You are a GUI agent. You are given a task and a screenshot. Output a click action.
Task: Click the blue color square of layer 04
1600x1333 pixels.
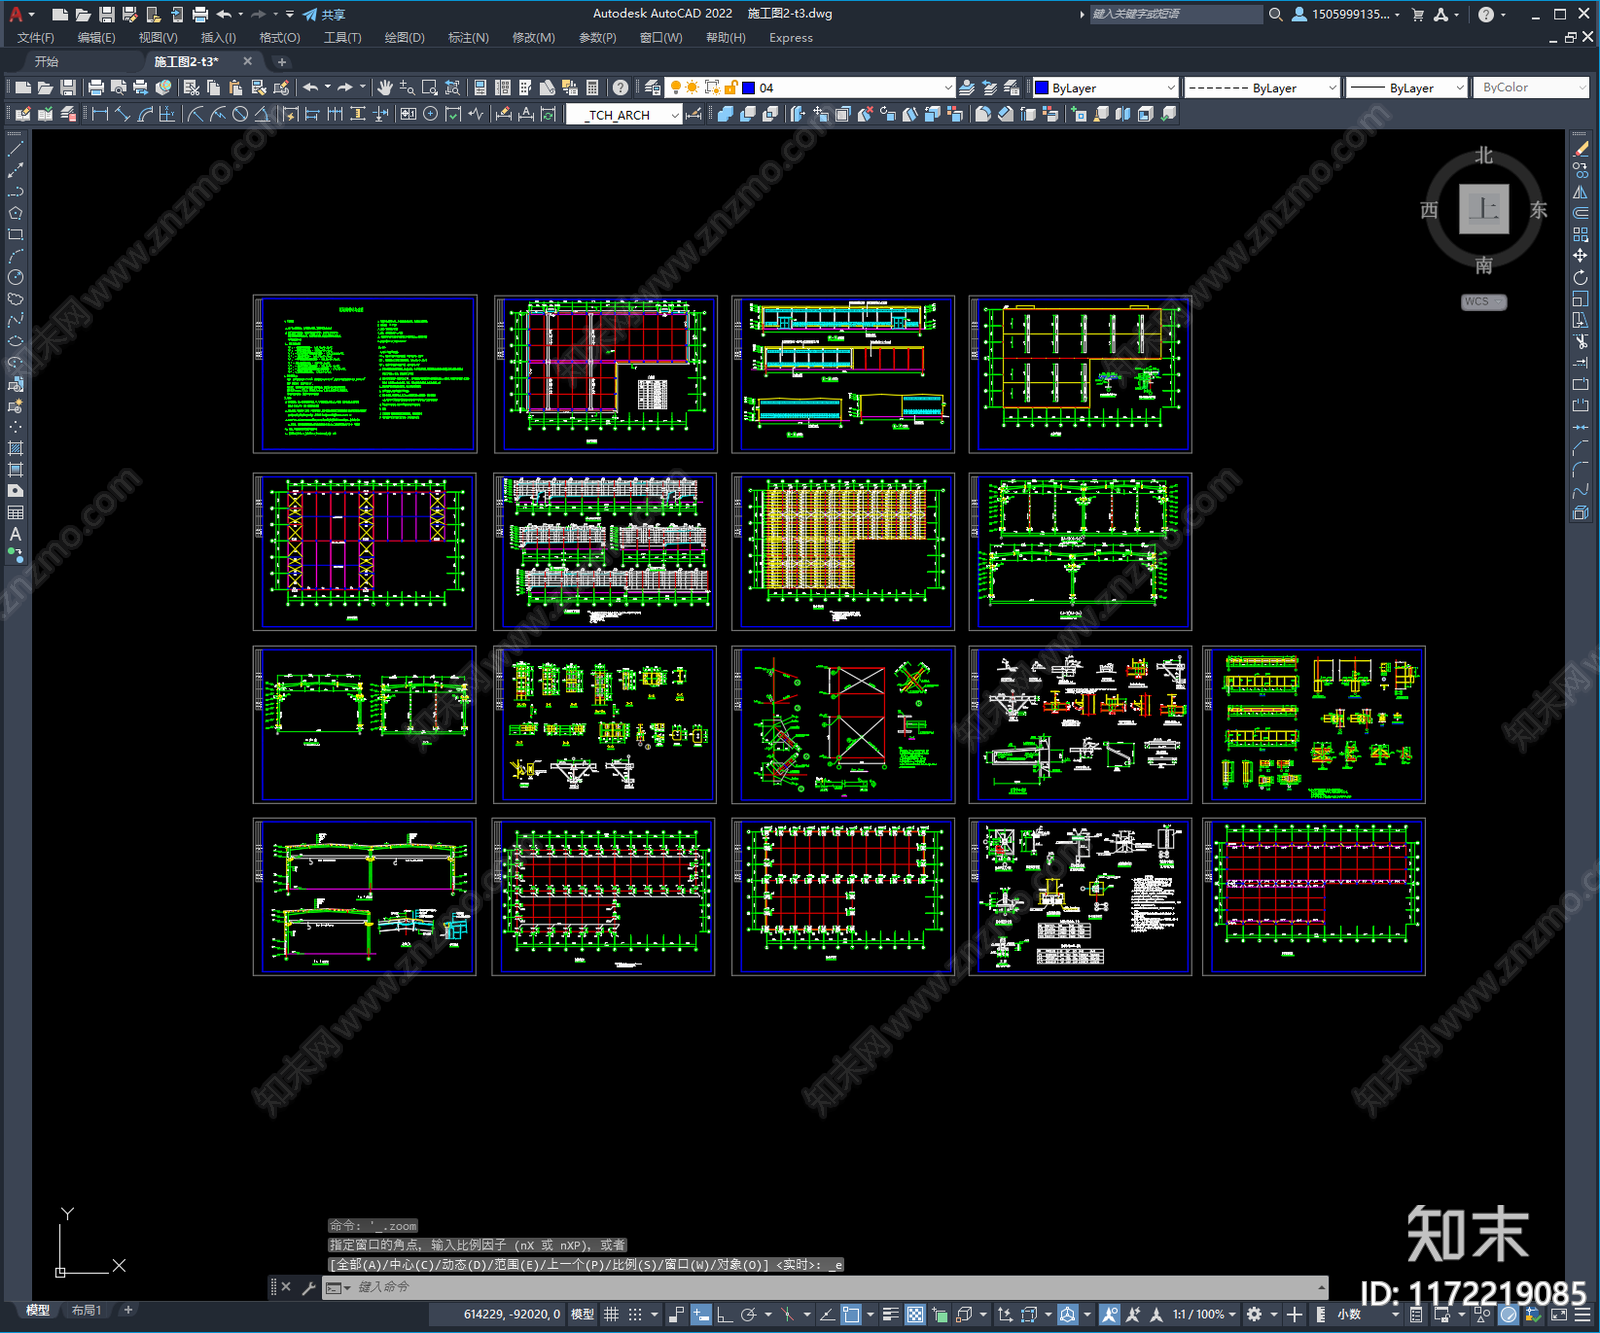pyautogui.click(x=749, y=88)
